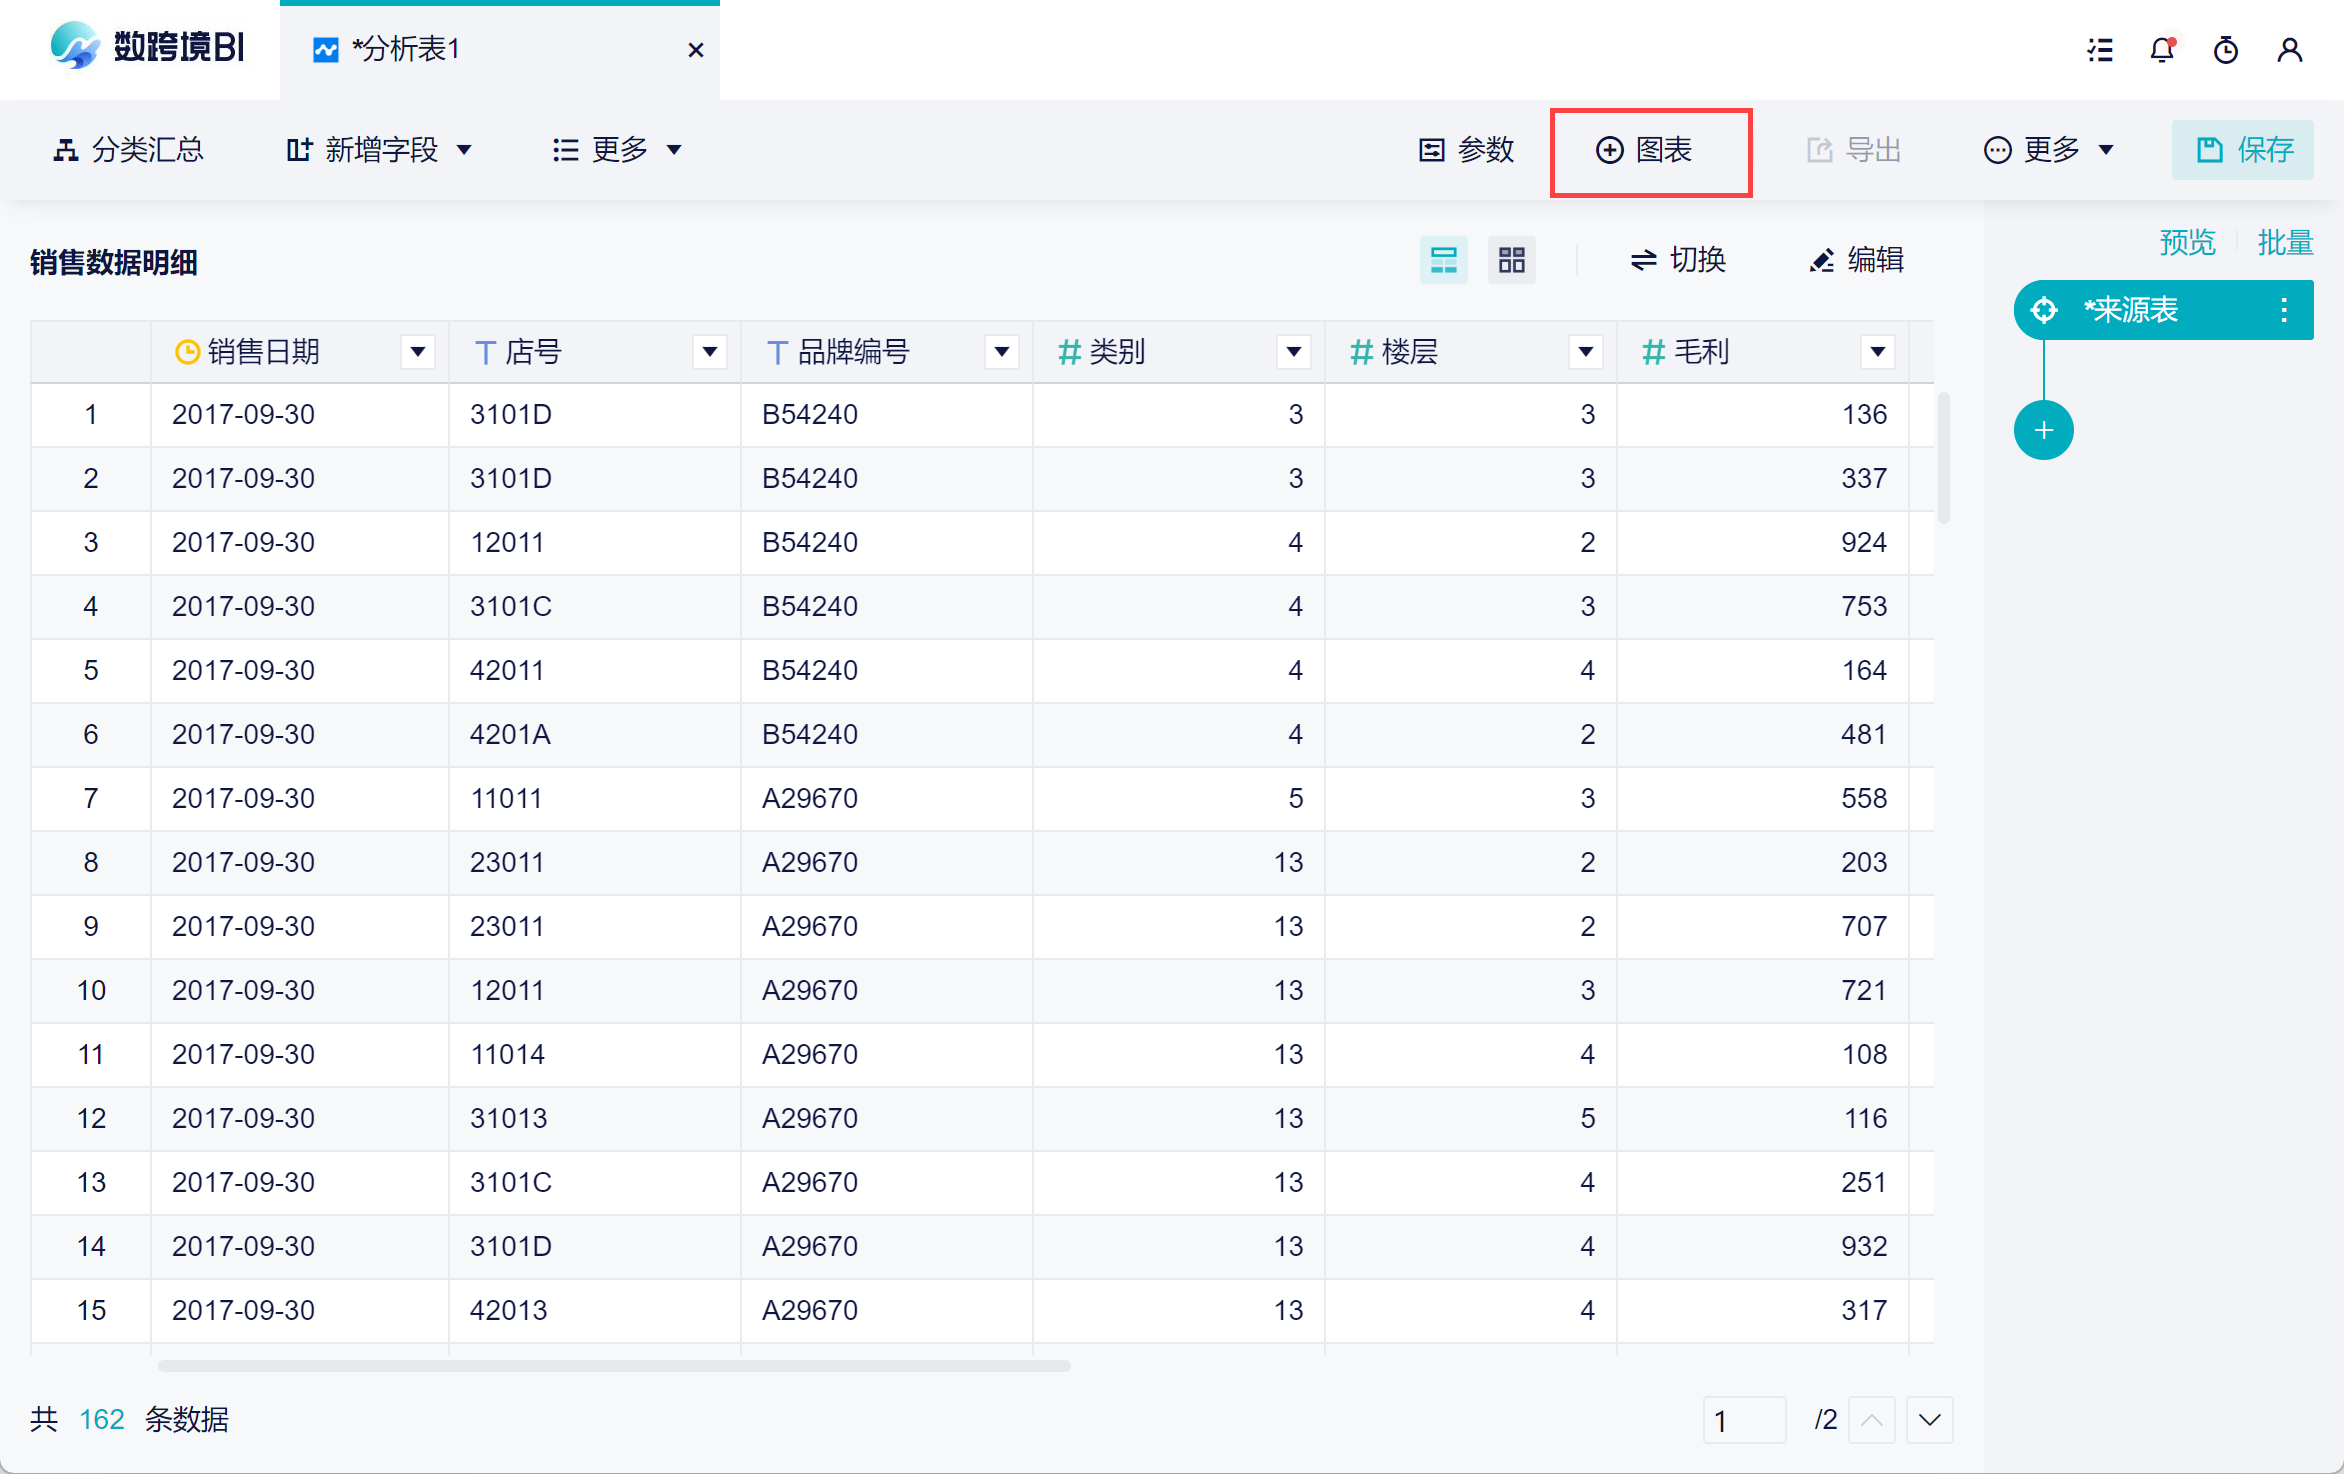The image size is (2344, 1474).
Task: Open the 新增字段 dropdown
Action: [x=380, y=150]
